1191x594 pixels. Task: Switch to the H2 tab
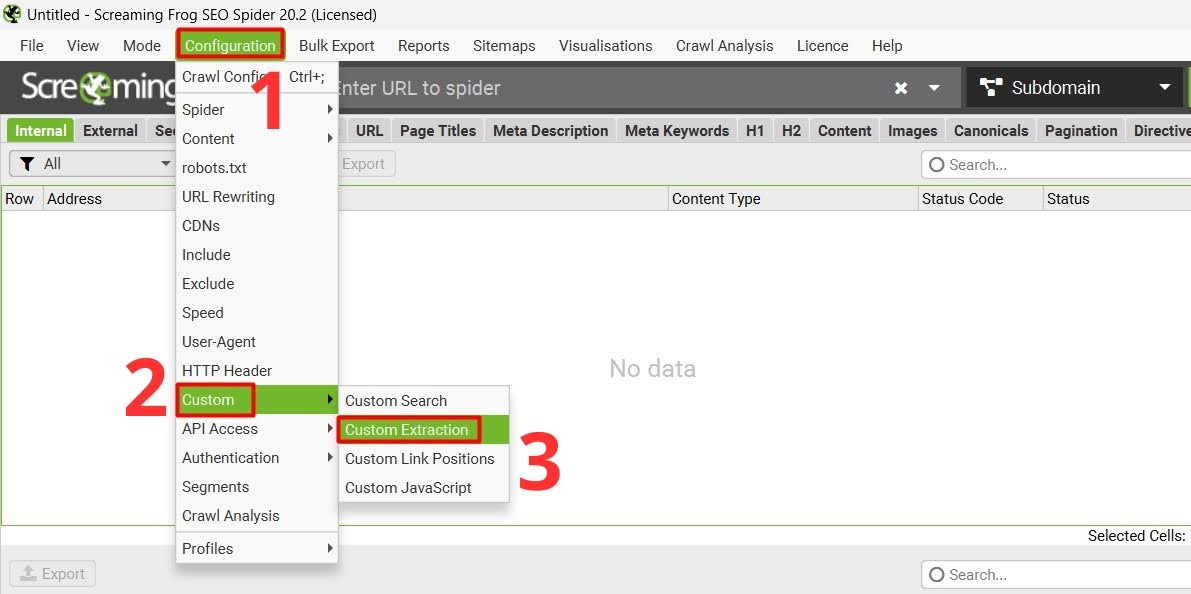pos(791,131)
